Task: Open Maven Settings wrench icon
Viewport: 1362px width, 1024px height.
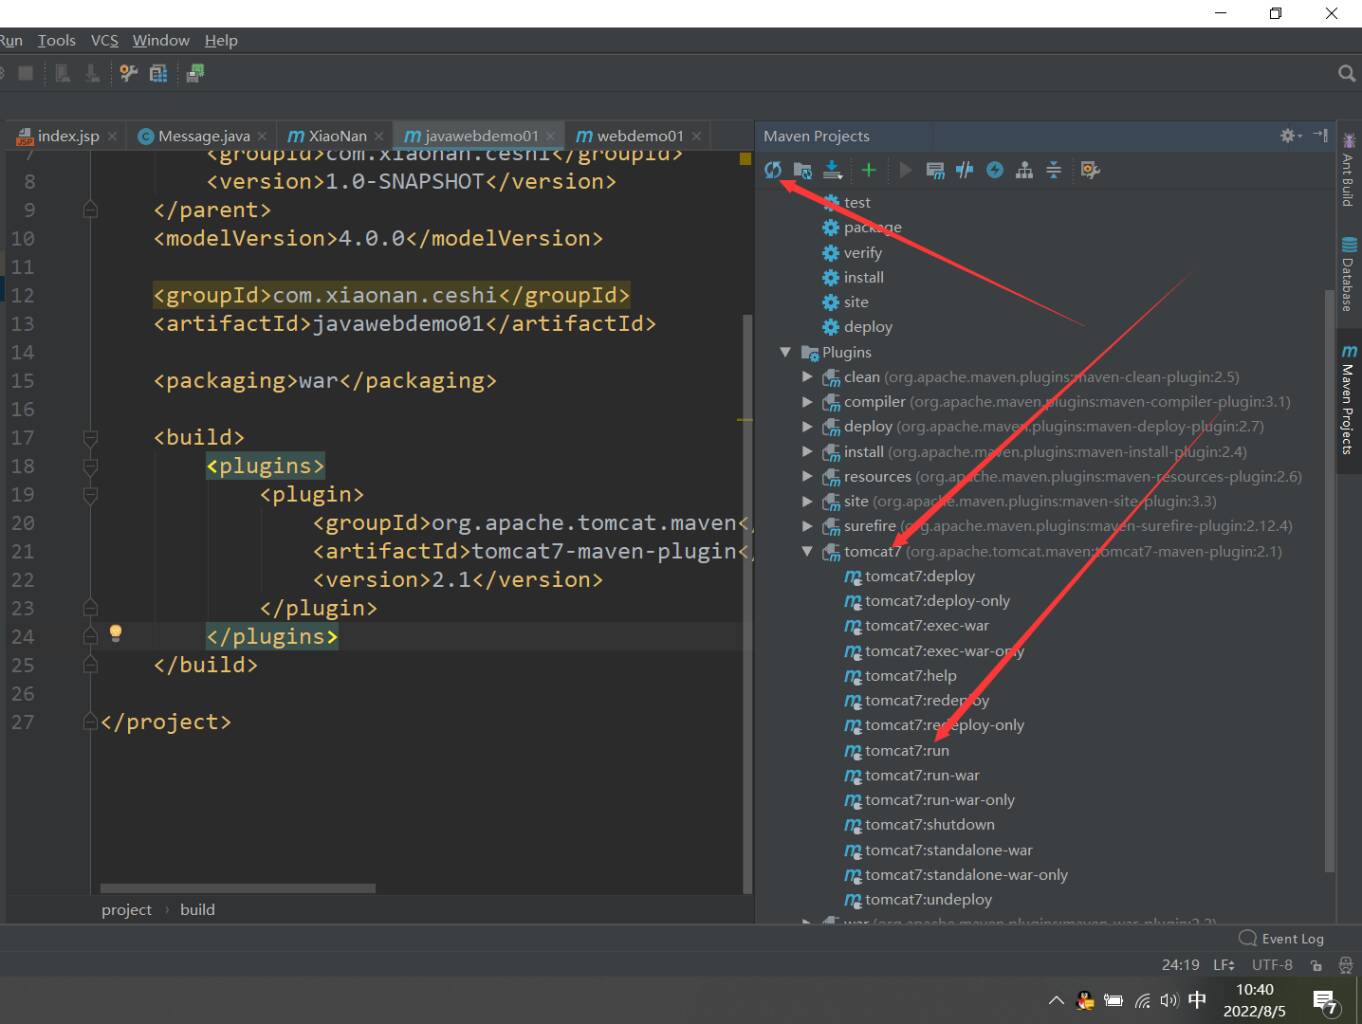Action: point(1090,170)
